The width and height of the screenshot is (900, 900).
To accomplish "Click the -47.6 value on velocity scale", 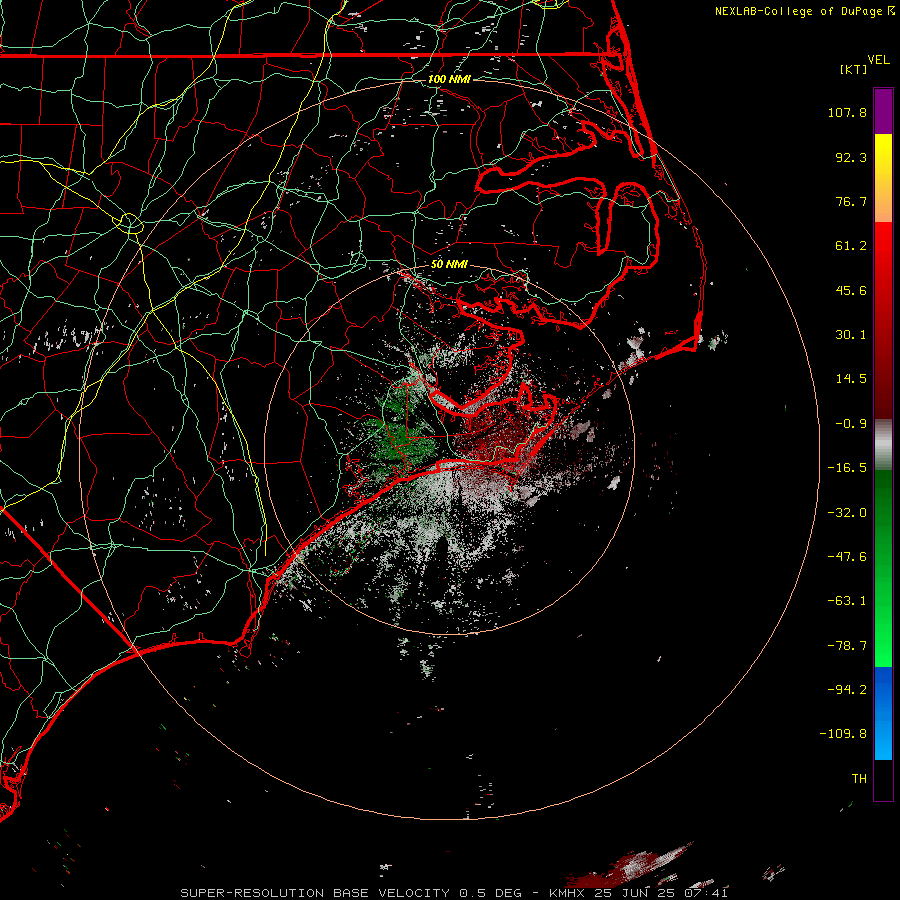I will (847, 557).
